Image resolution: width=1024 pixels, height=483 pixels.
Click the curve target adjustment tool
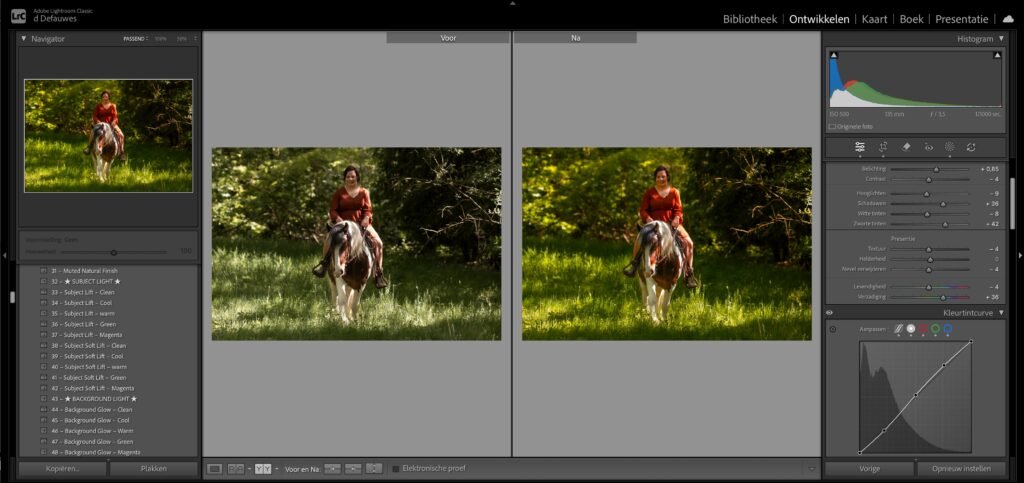coord(833,329)
